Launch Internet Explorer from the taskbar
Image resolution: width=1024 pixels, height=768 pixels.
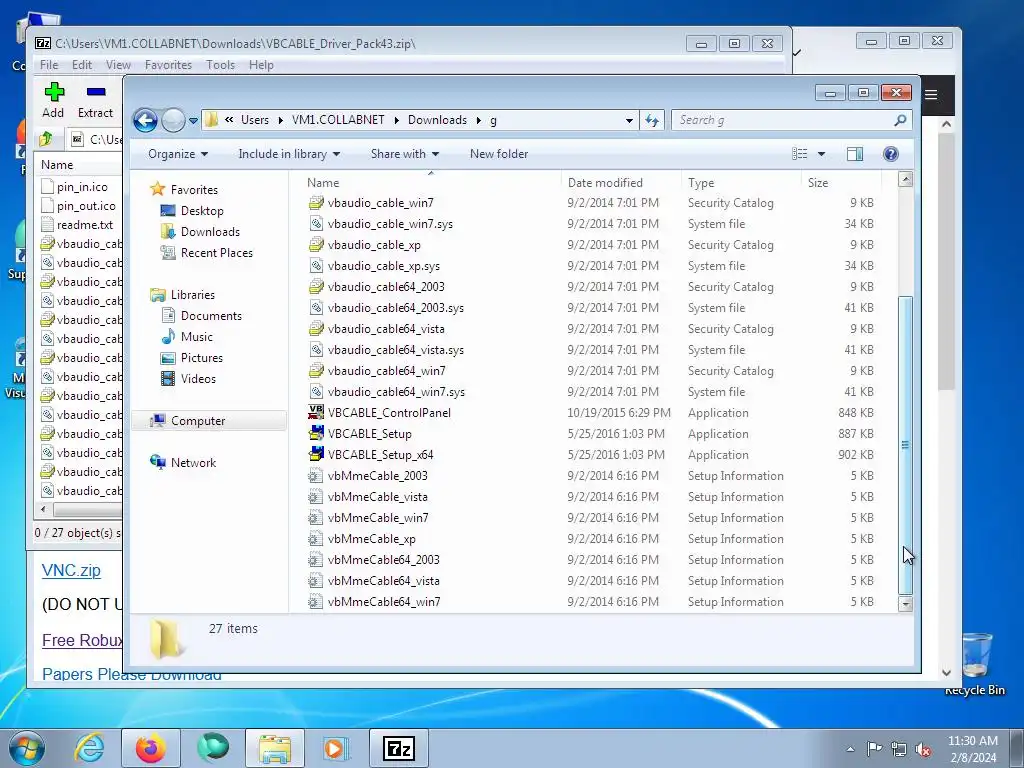coord(89,748)
